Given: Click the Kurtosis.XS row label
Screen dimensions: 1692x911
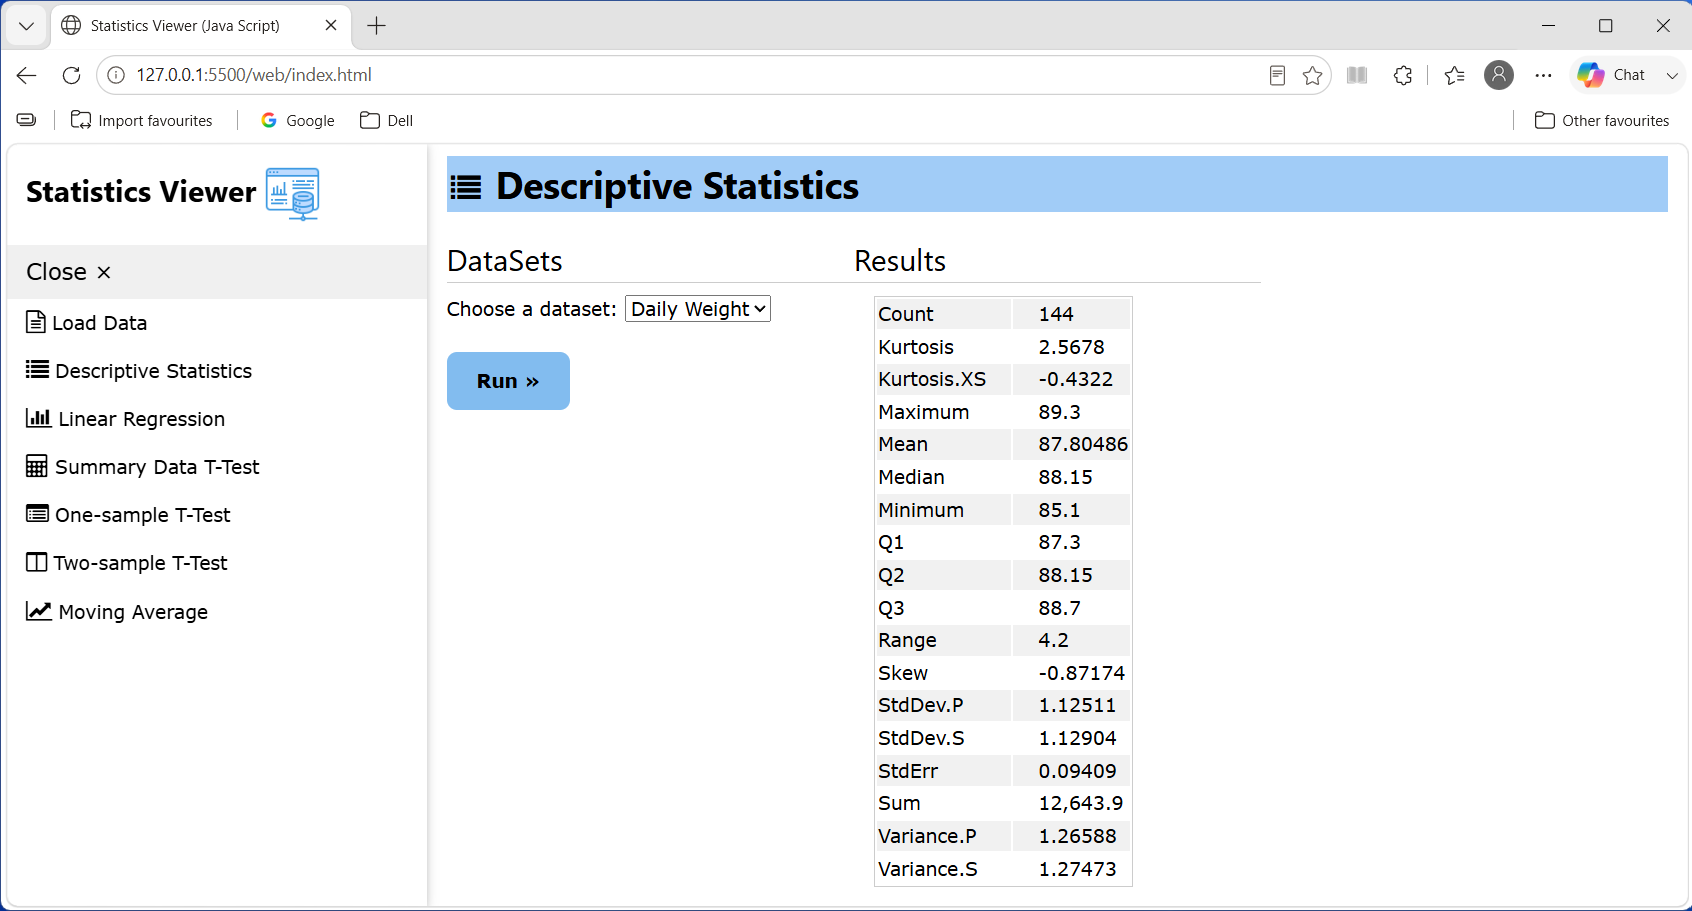Looking at the screenshot, I should coord(932,379).
